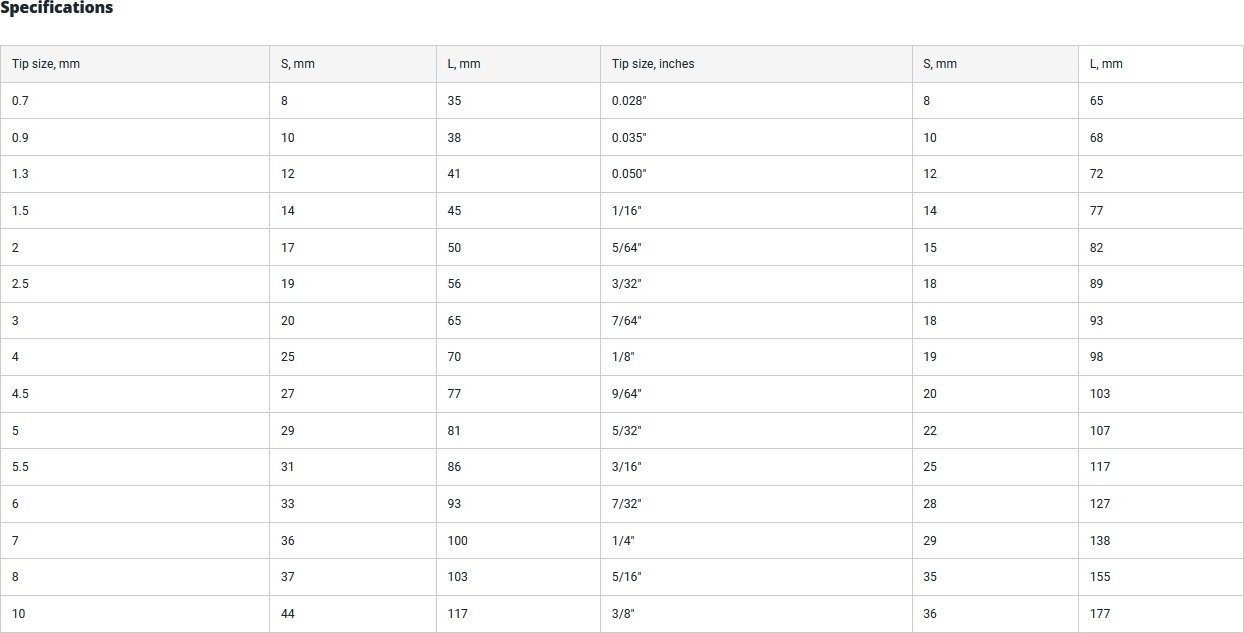Select the 'Tip size, mm' column header
Viewport: 1244px width, 633px height.
135,64
